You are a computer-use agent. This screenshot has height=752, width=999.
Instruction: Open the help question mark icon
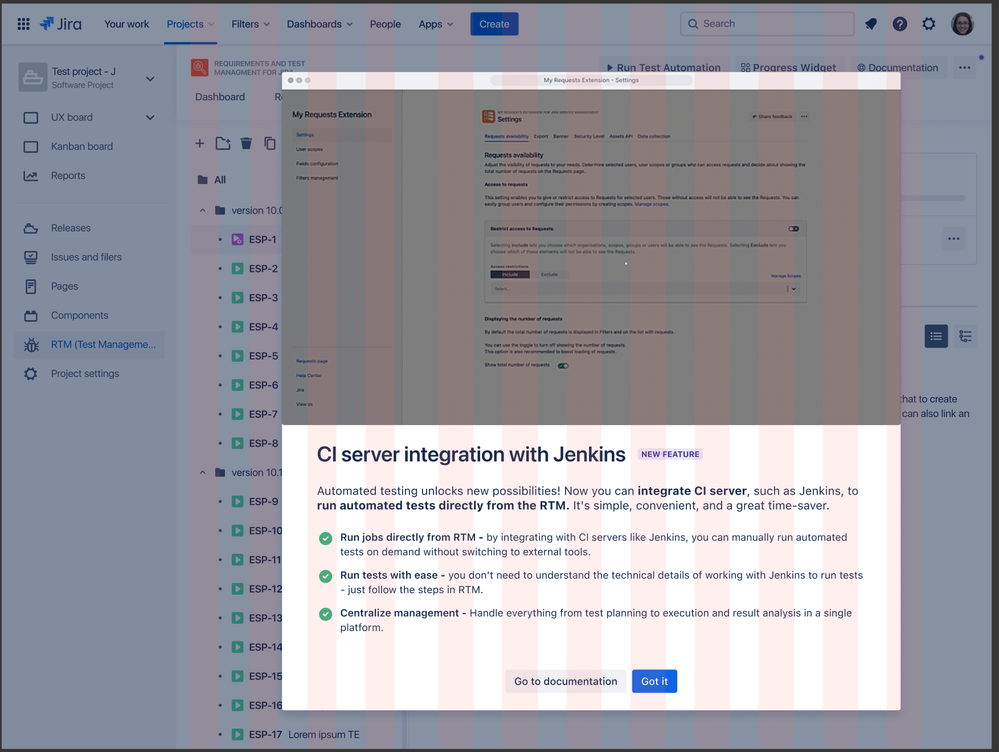[x=900, y=24]
